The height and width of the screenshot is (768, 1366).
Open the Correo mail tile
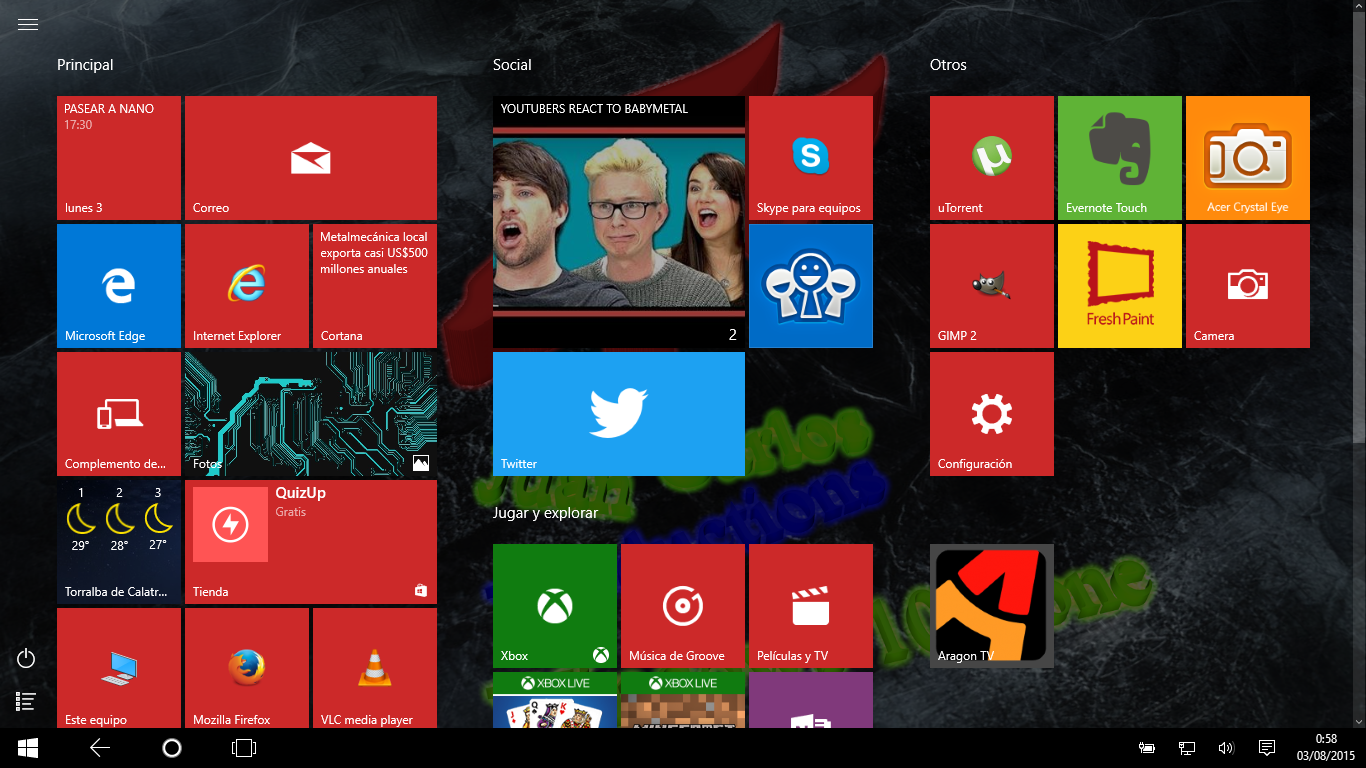[x=311, y=158]
